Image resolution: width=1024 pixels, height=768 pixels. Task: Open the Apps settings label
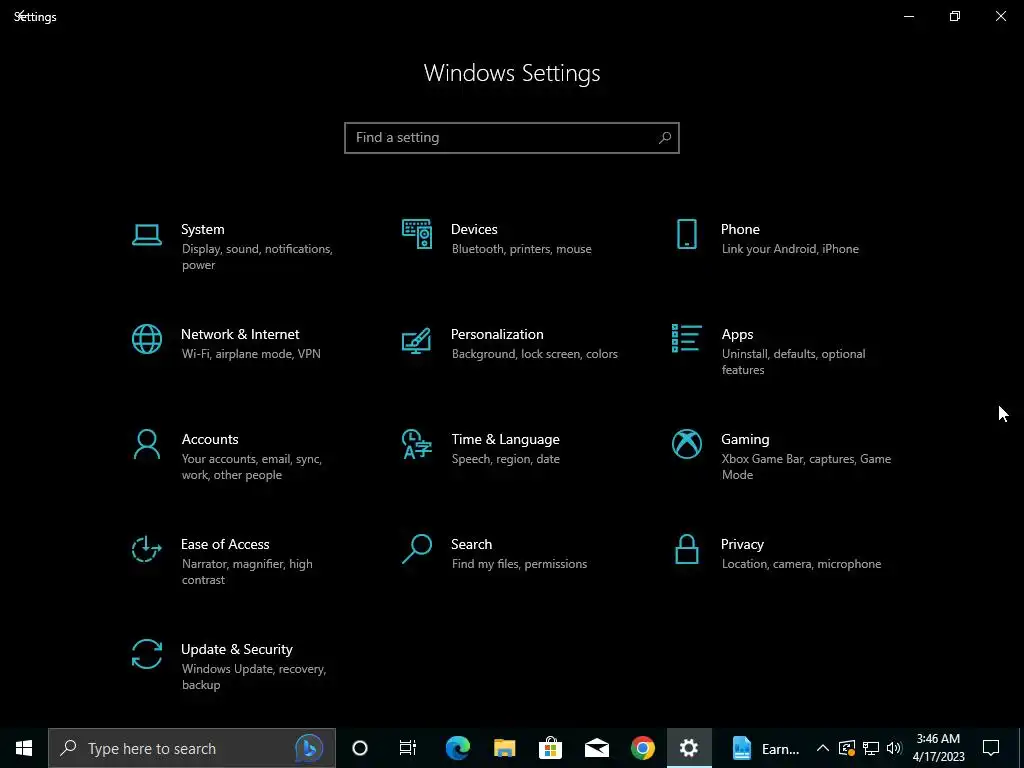[x=737, y=334]
